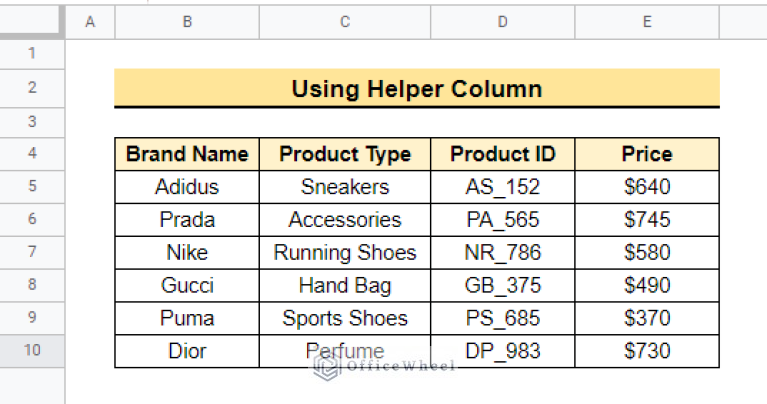Click the Adidus cell
The width and height of the screenshot is (767, 404).
pyautogui.click(x=187, y=187)
